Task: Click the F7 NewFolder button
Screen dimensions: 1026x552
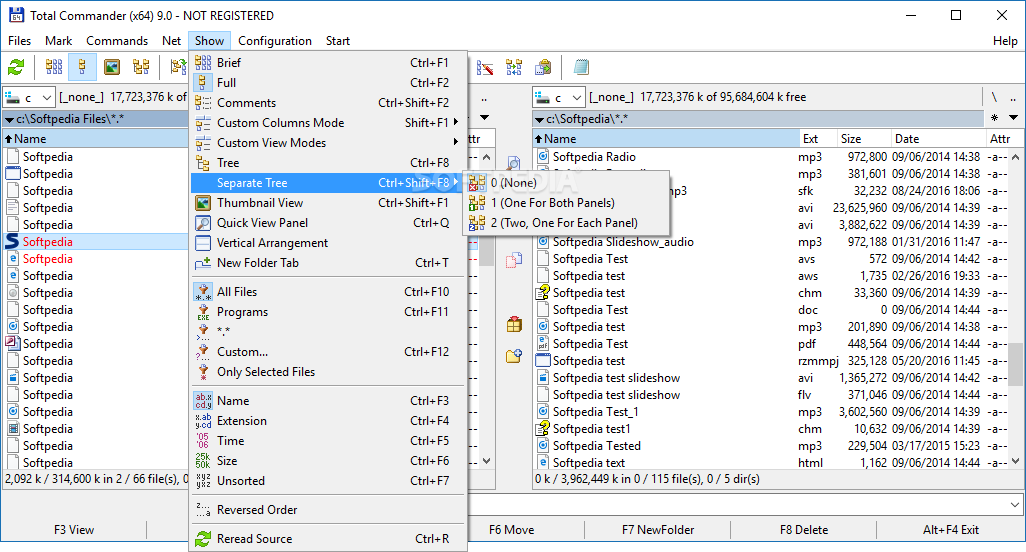Action: point(658,530)
